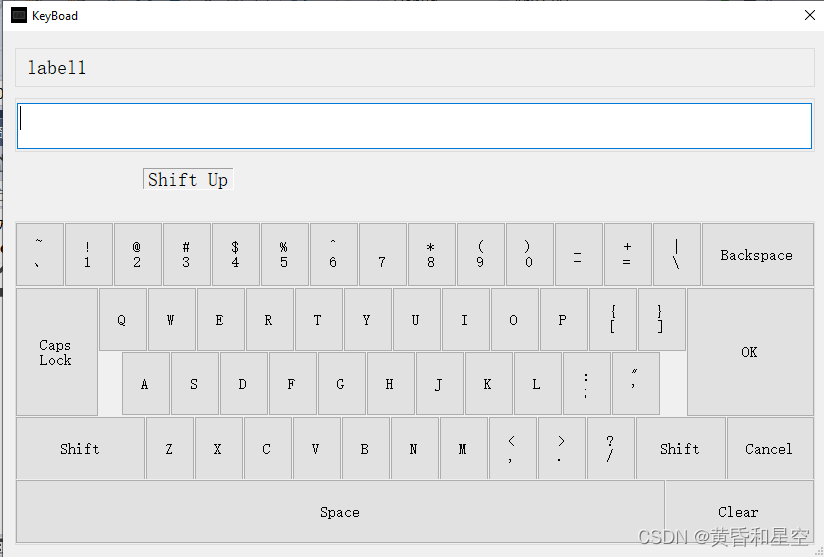Image resolution: width=824 pixels, height=557 pixels.
Task: Tap the less-than comma key
Action: (512, 448)
